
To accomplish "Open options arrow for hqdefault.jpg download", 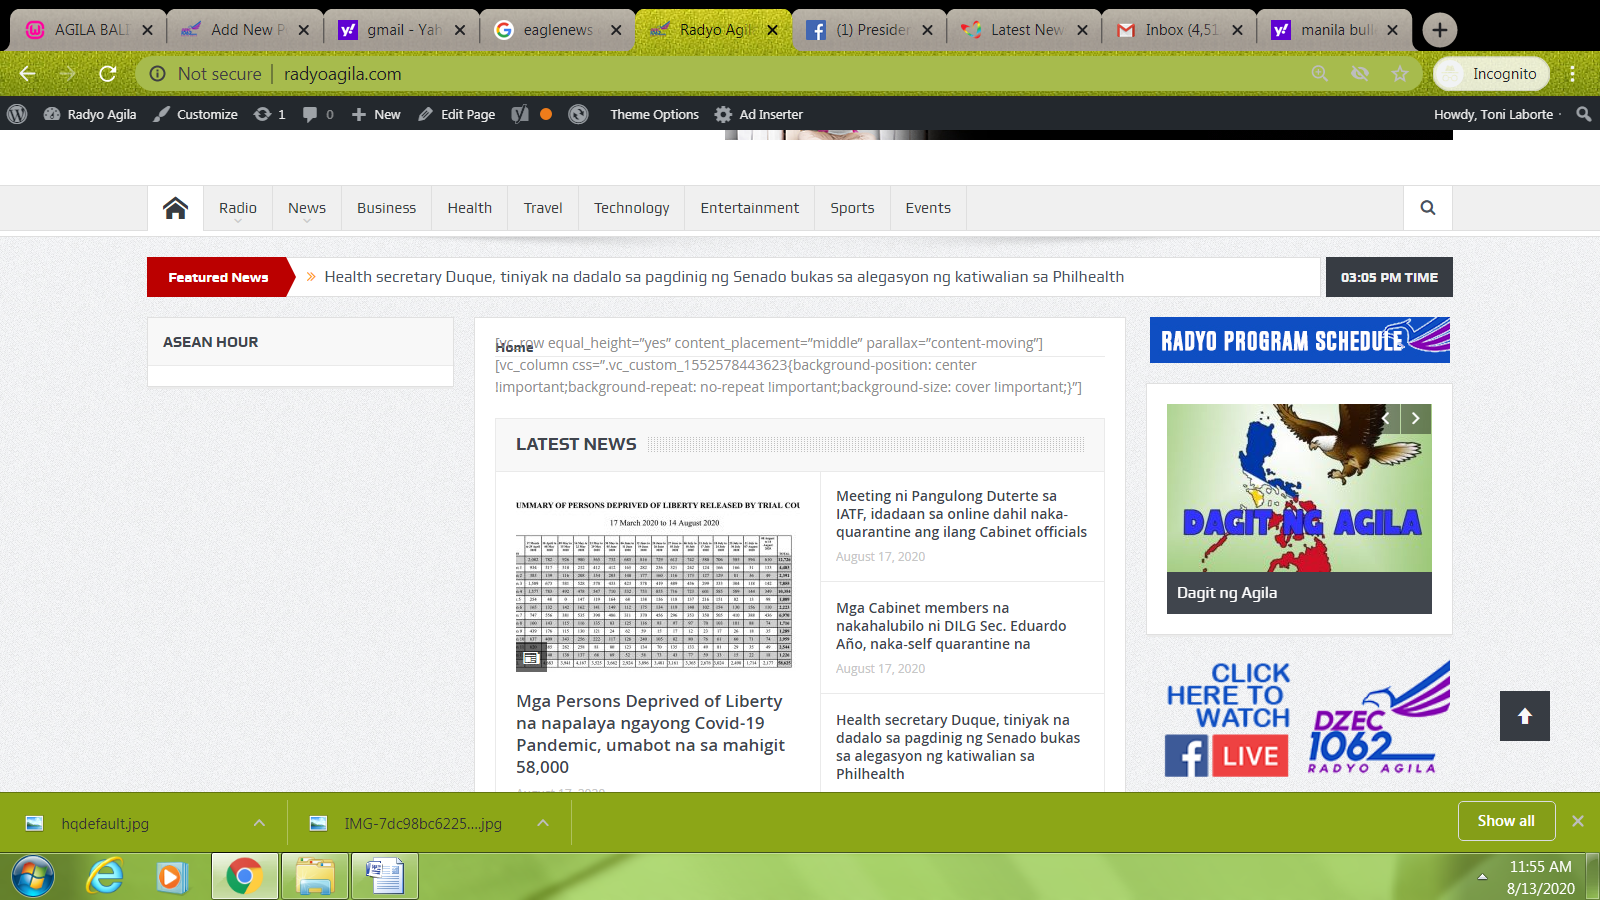I will 259,823.
